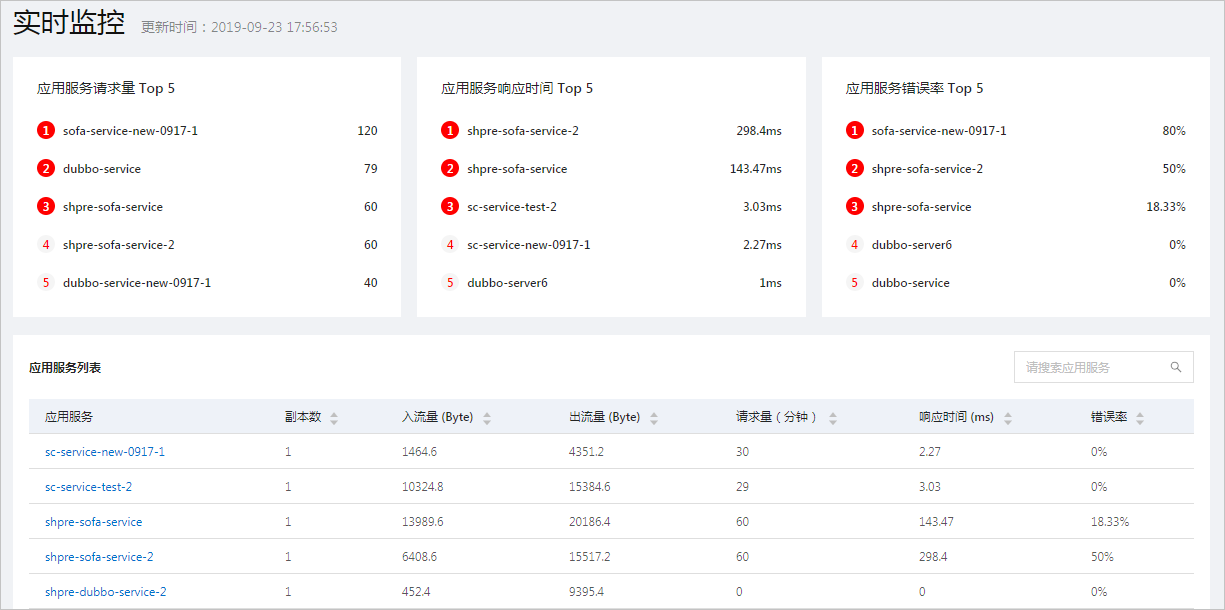
Task: Click the 18.33% value in error rate Top 5
Action: pos(1166,207)
